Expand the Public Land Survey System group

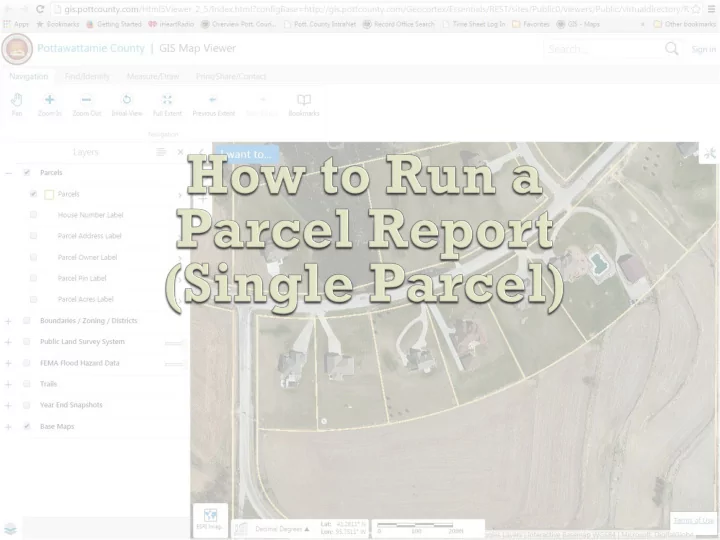click(8, 342)
